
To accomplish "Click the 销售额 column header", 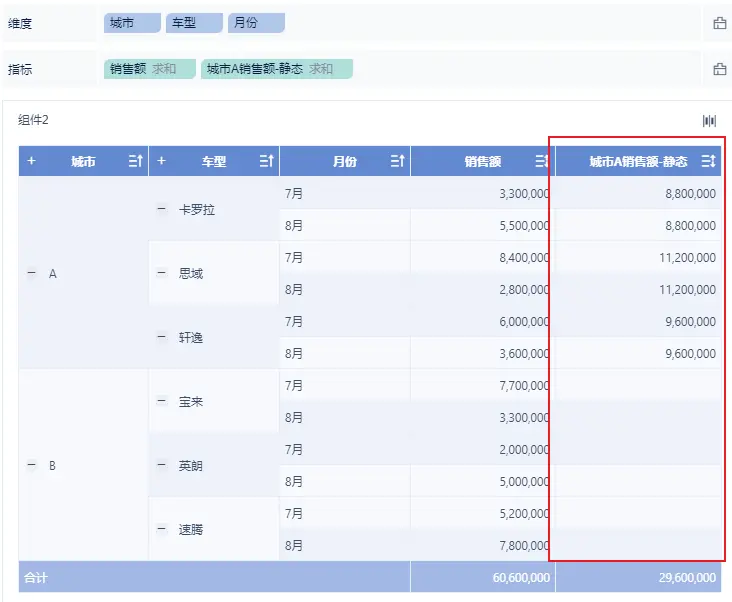I will point(483,161).
